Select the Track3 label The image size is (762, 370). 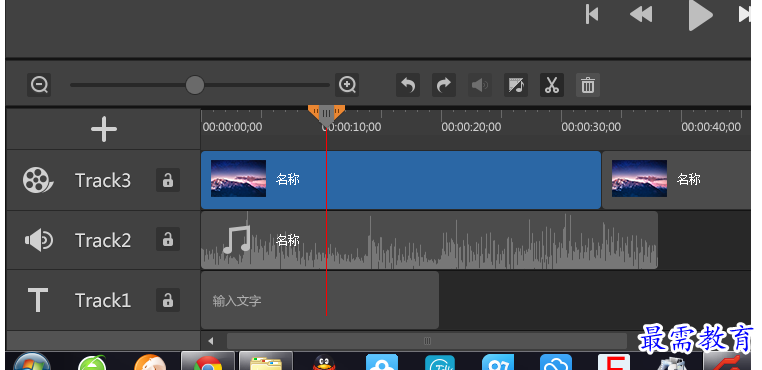tap(103, 180)
